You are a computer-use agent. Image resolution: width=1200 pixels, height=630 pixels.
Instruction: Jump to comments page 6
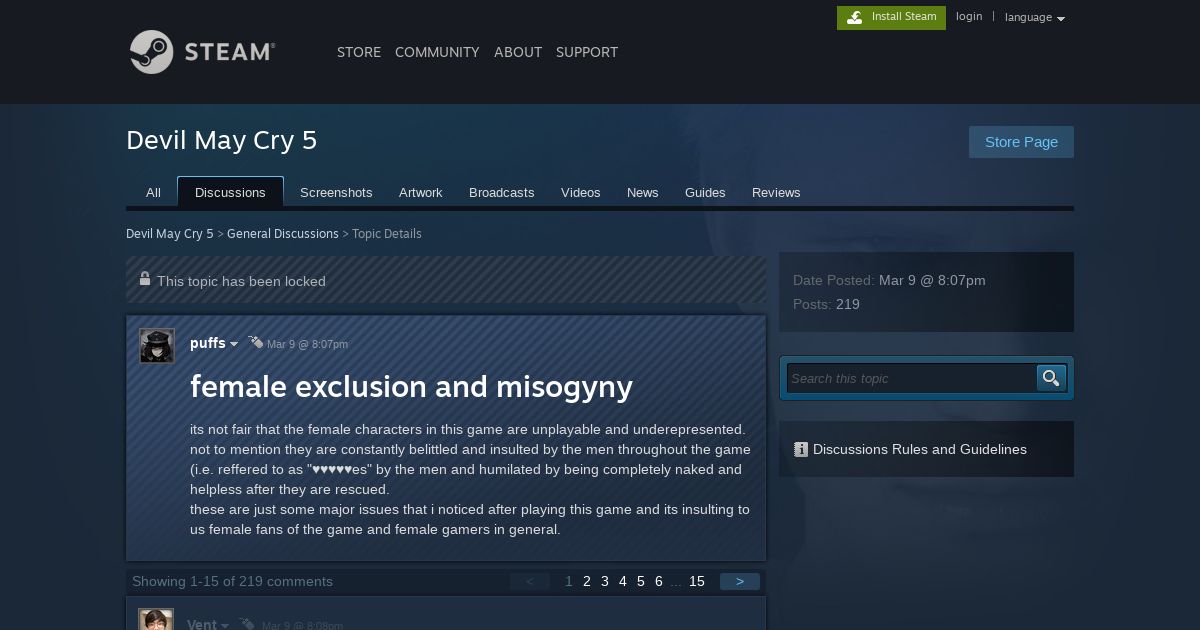(659, 581)
